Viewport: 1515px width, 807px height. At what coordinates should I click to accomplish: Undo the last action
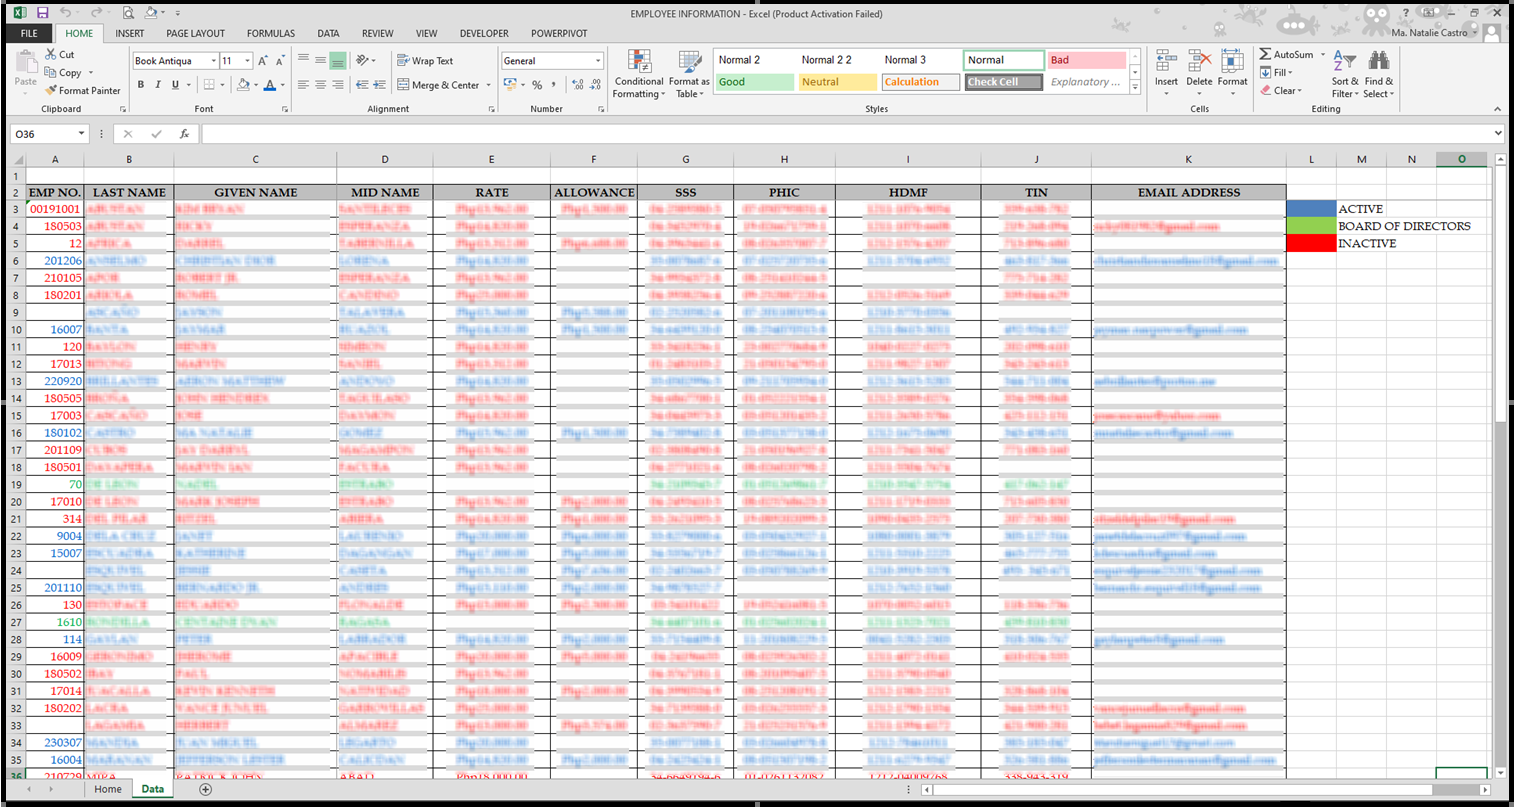click(x=66, y=13)
